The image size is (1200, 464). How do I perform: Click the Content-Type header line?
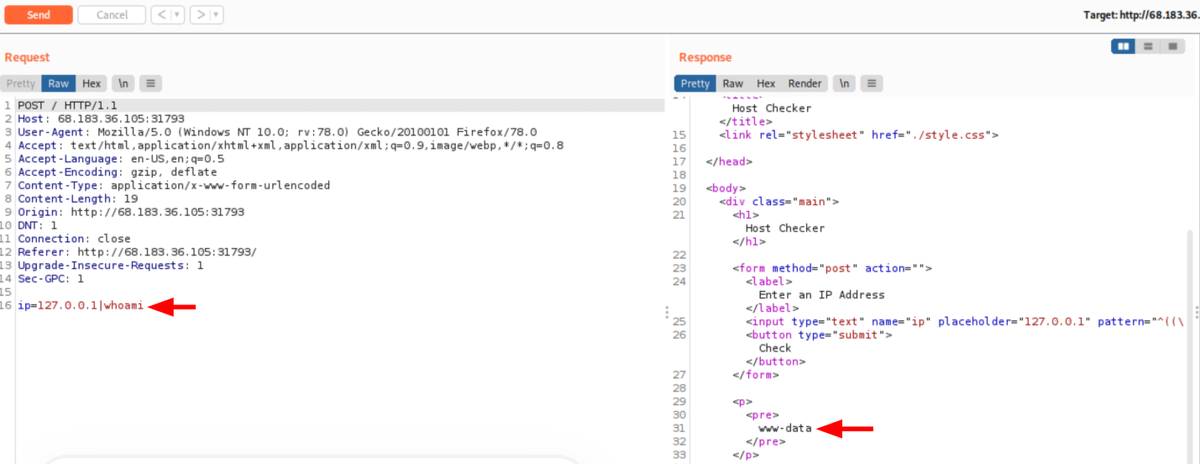(173, 185)
